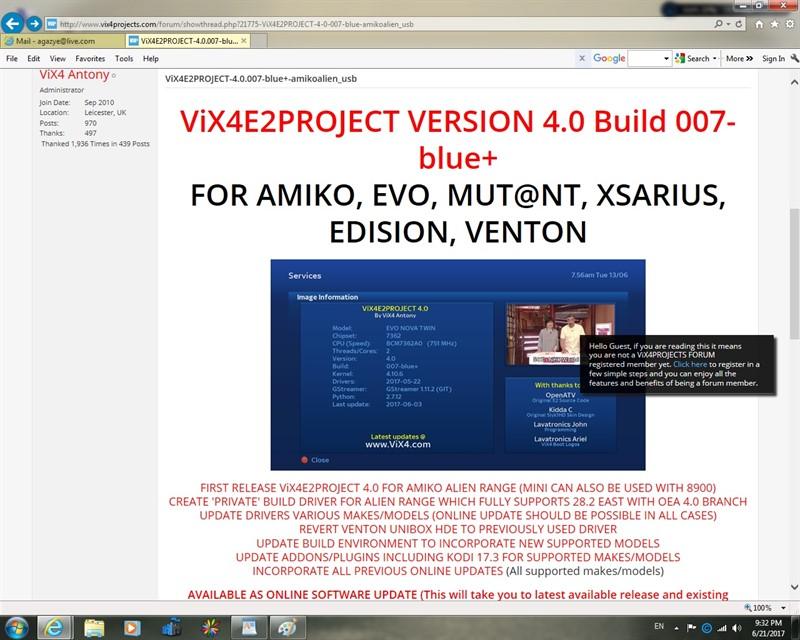Open the address bar search dropdown arrow
This screenshot has height=640, width=800.
point(728,24)
